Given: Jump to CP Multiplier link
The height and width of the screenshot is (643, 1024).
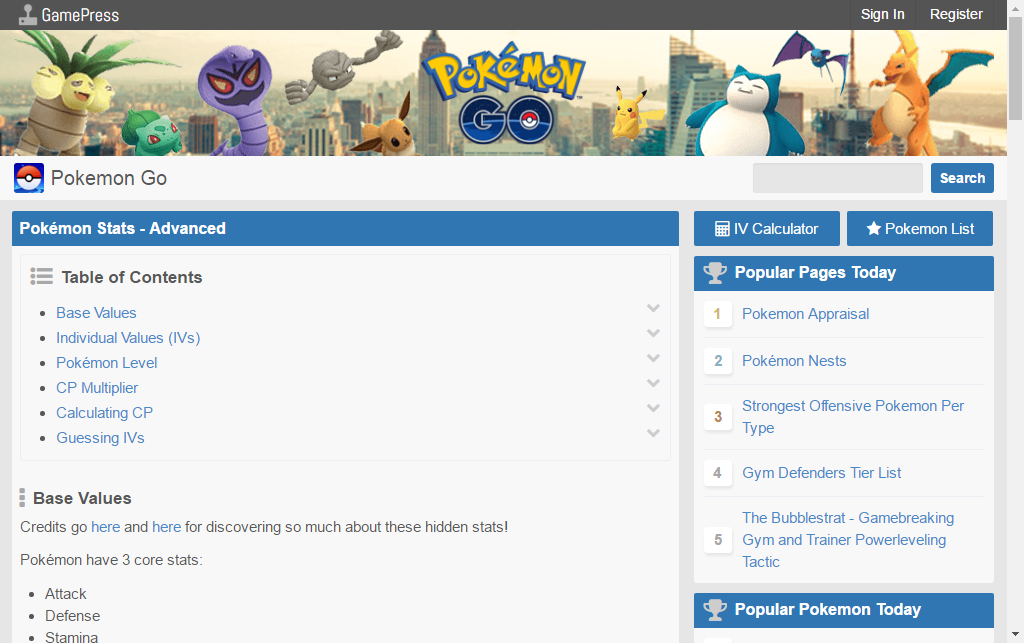Looking at the screenshot, I should (x=97, y=388).
